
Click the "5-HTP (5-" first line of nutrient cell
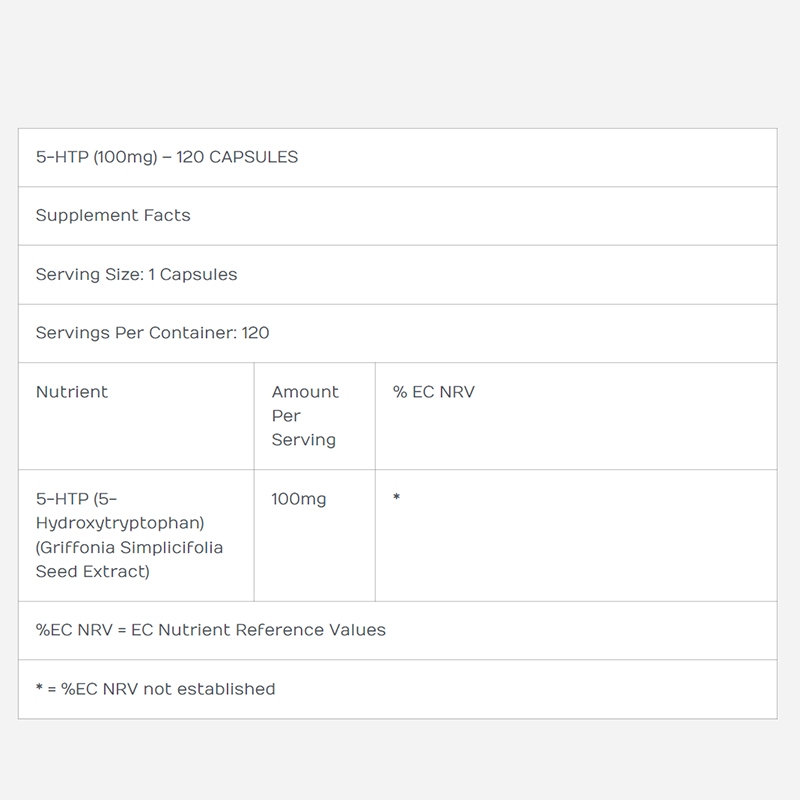click(77, 499)
